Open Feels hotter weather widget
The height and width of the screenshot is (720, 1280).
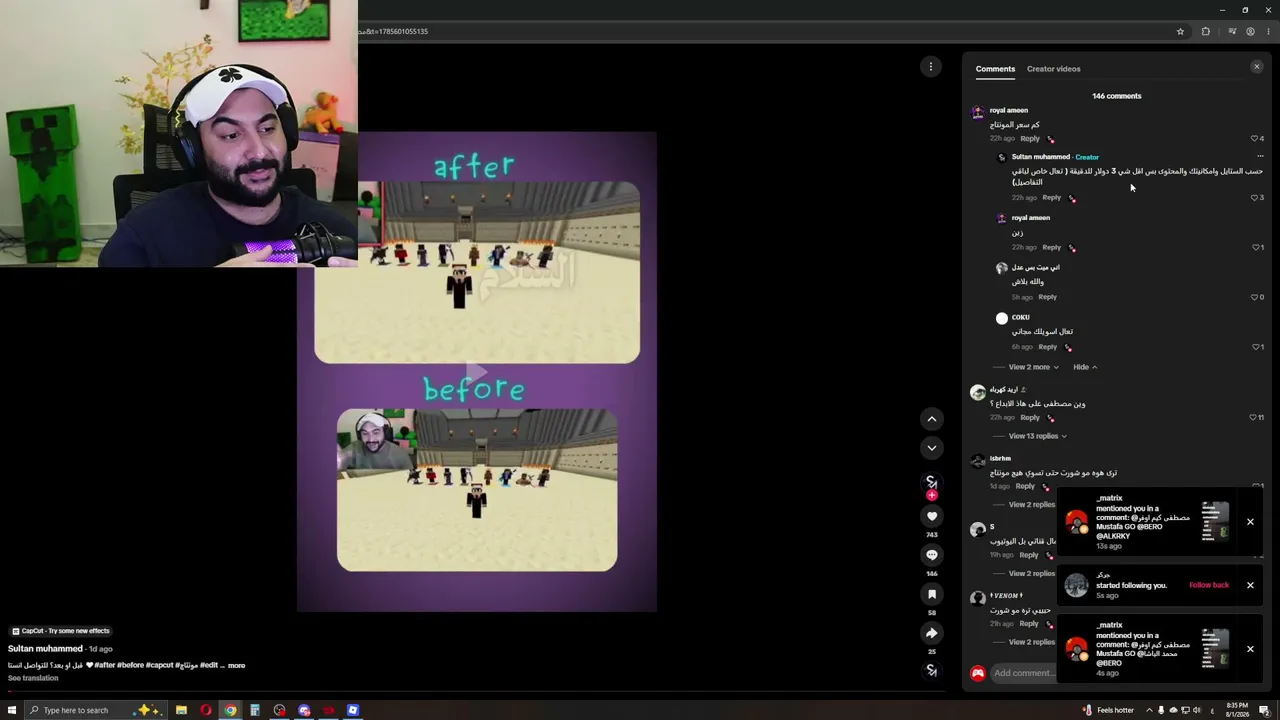tap(1108, 710)
